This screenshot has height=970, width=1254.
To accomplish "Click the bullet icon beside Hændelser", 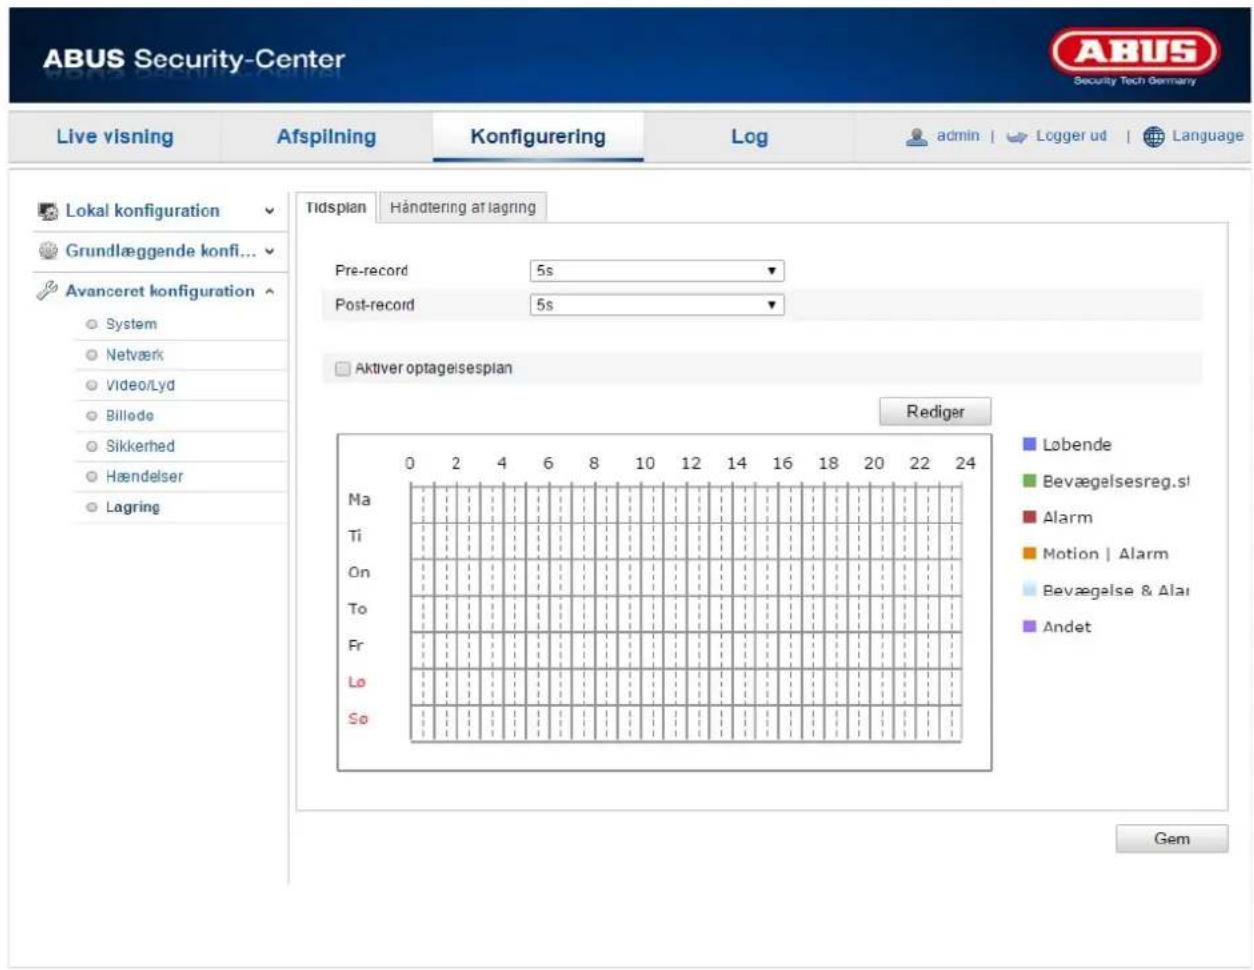I will tap(92, 477).
